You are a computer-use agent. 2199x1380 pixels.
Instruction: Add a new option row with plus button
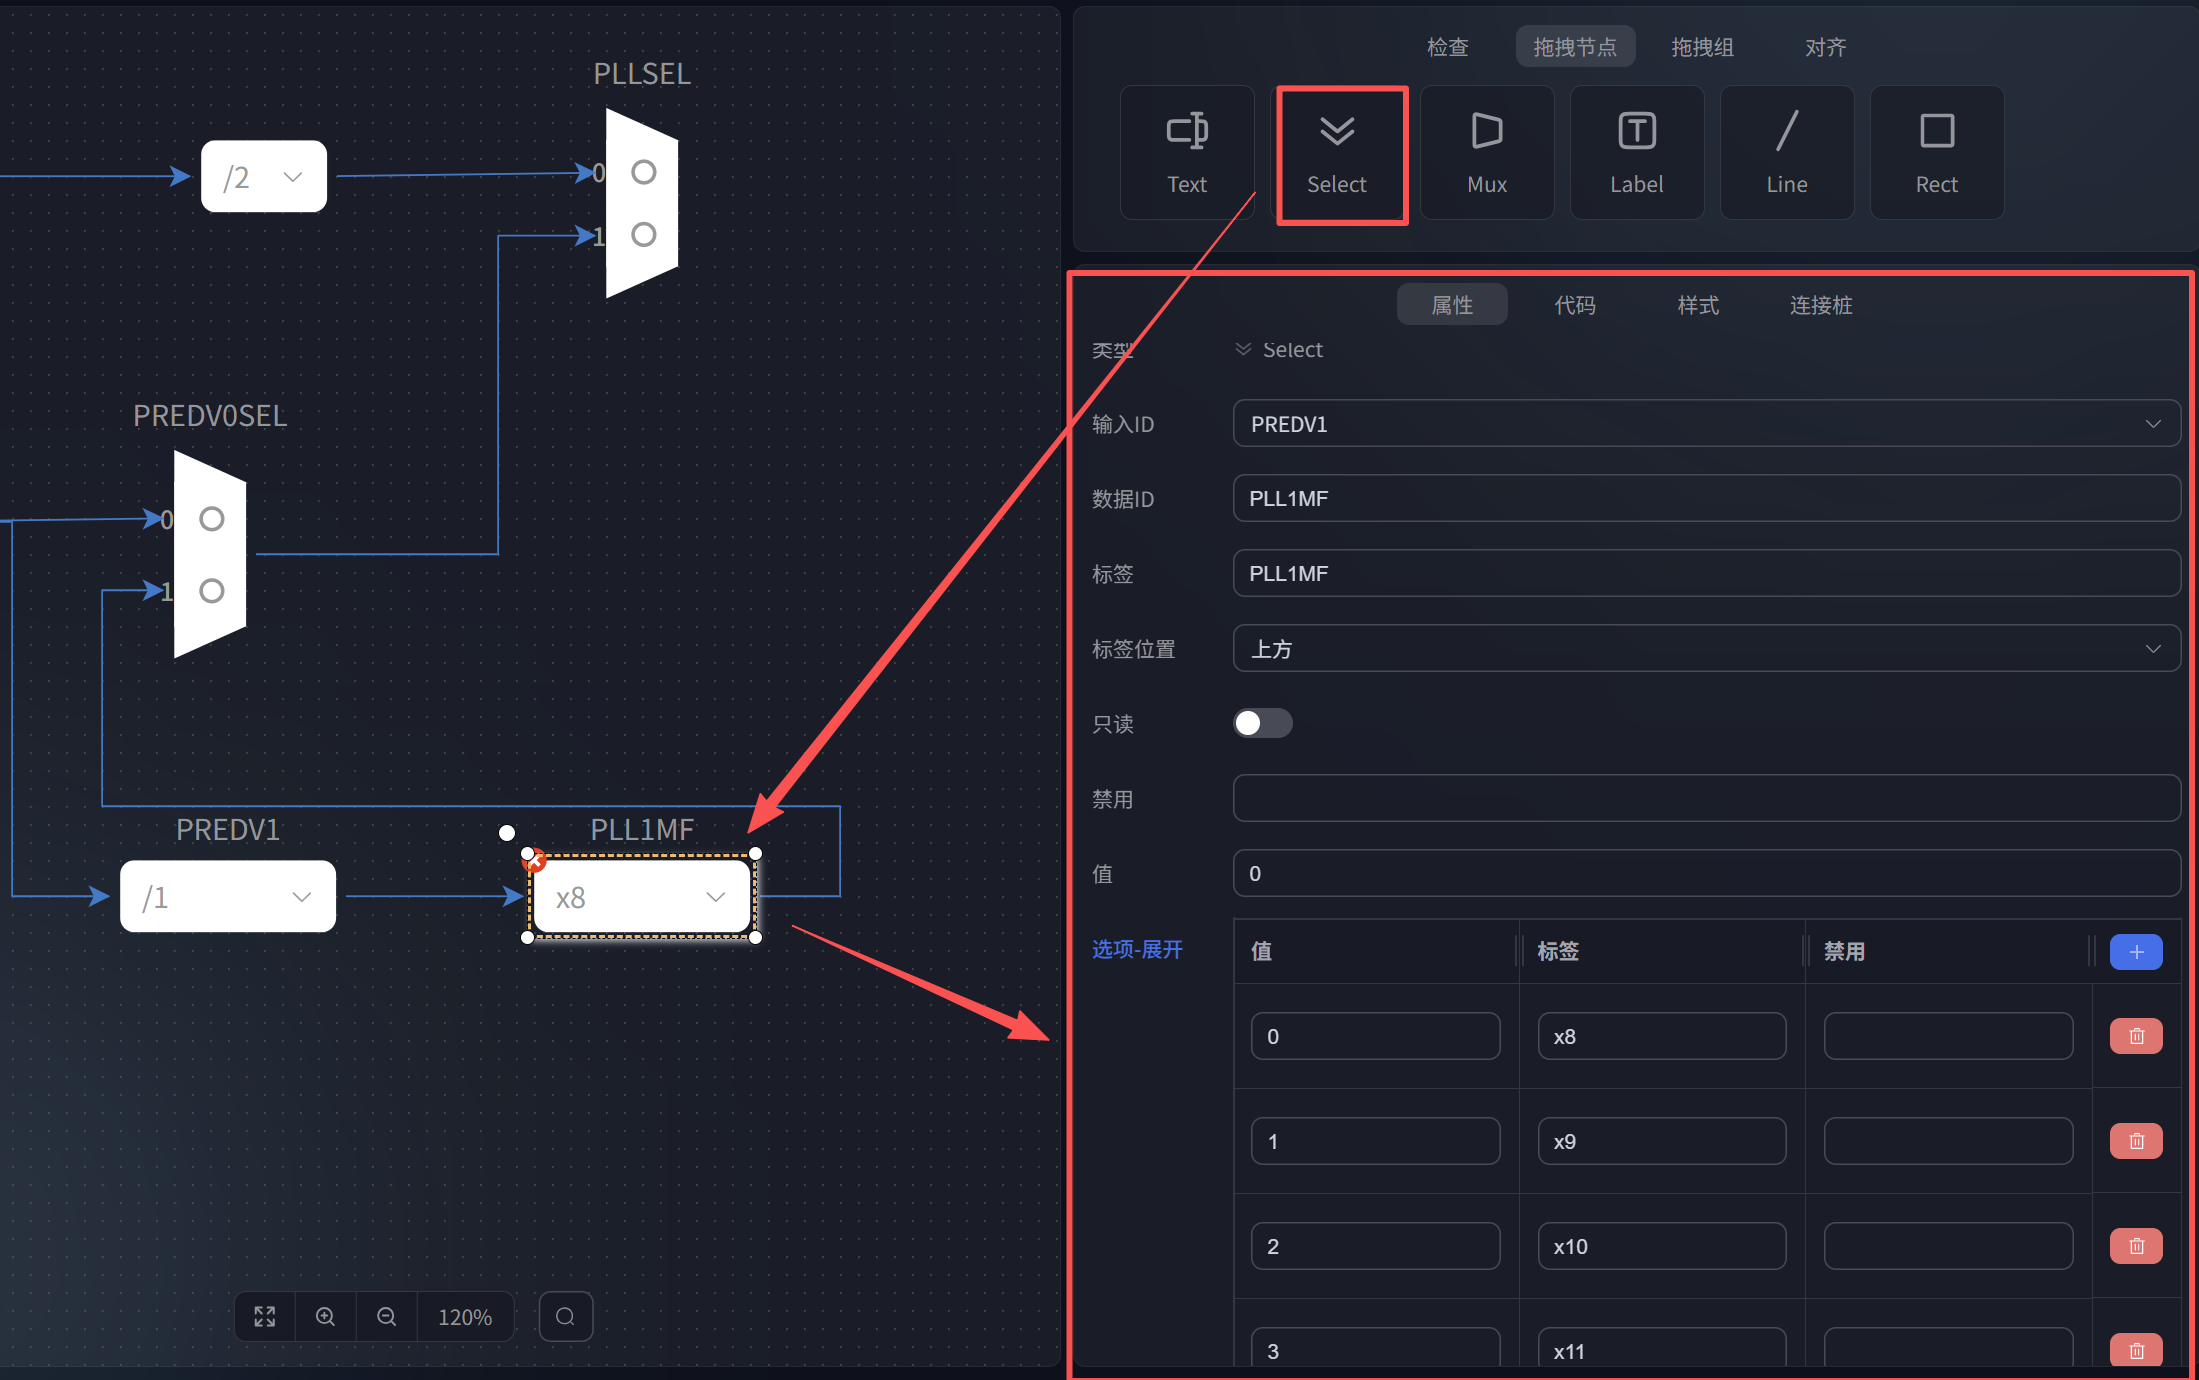coord(2136,952)
